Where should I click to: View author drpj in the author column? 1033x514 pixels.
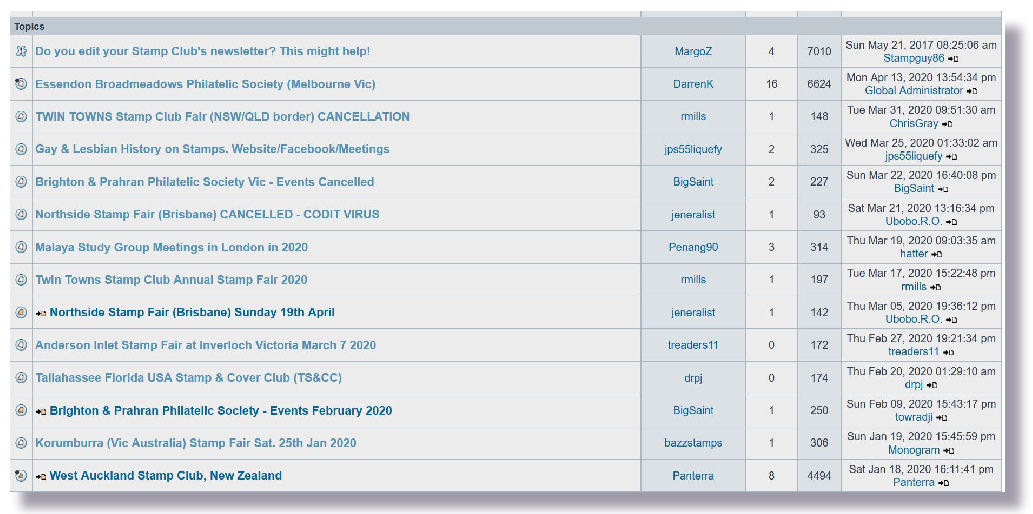point(693,378)
